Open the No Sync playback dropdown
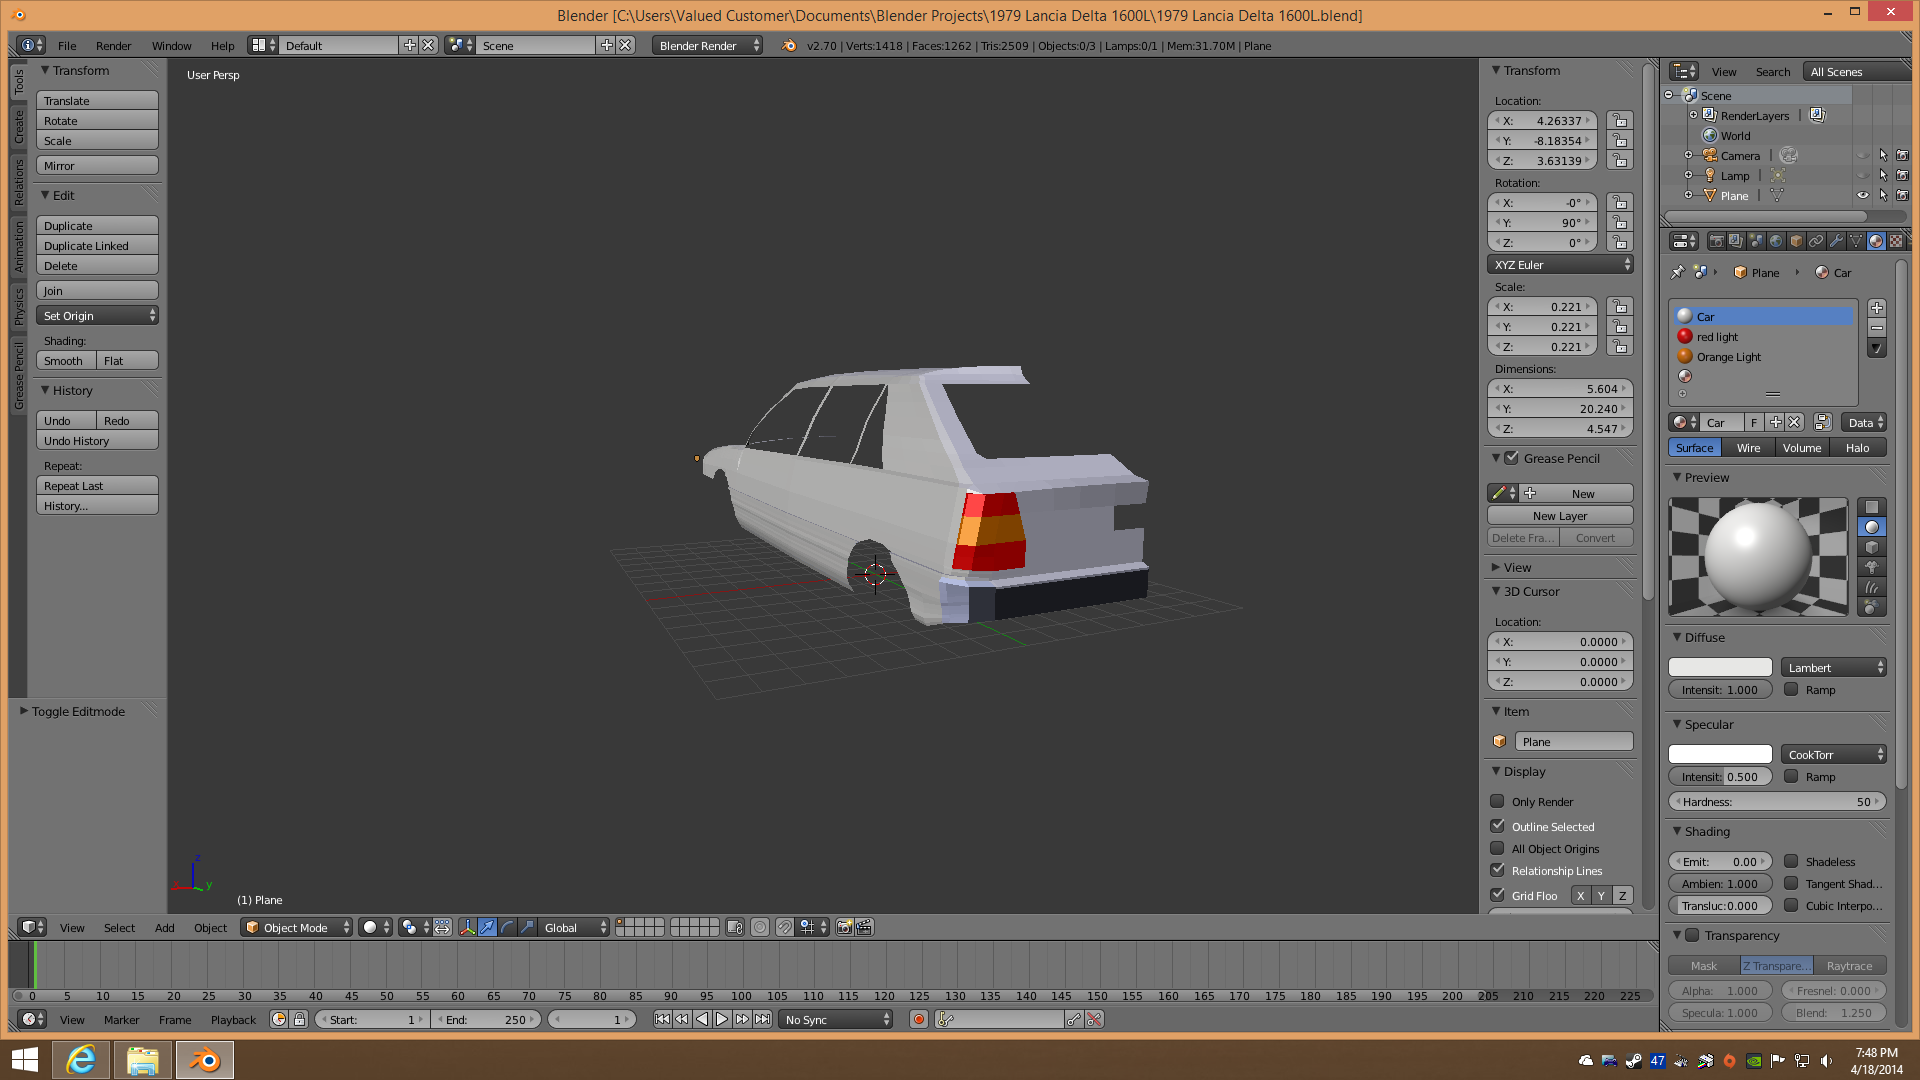 [x=836, y=1019]
